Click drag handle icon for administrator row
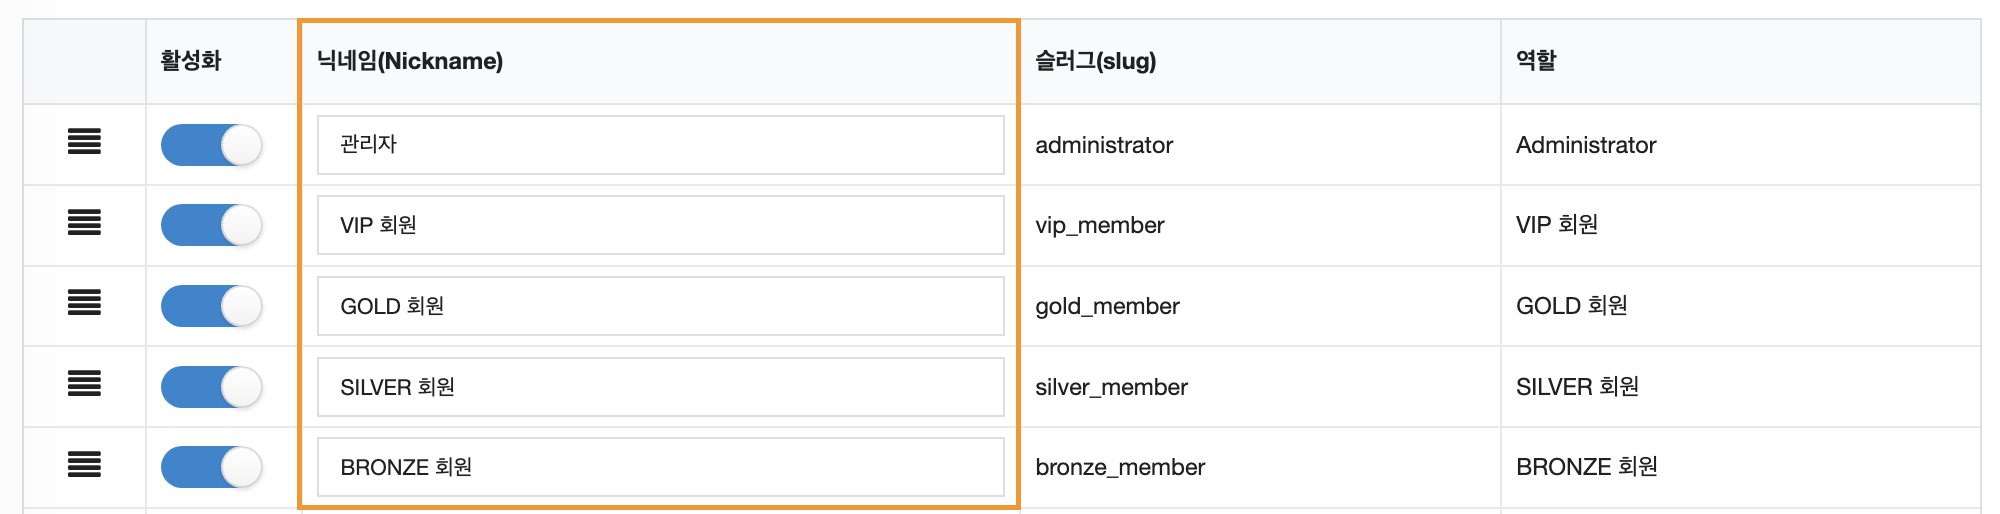The width and height of the screenshot is (2000, 514). coord(84,142)
